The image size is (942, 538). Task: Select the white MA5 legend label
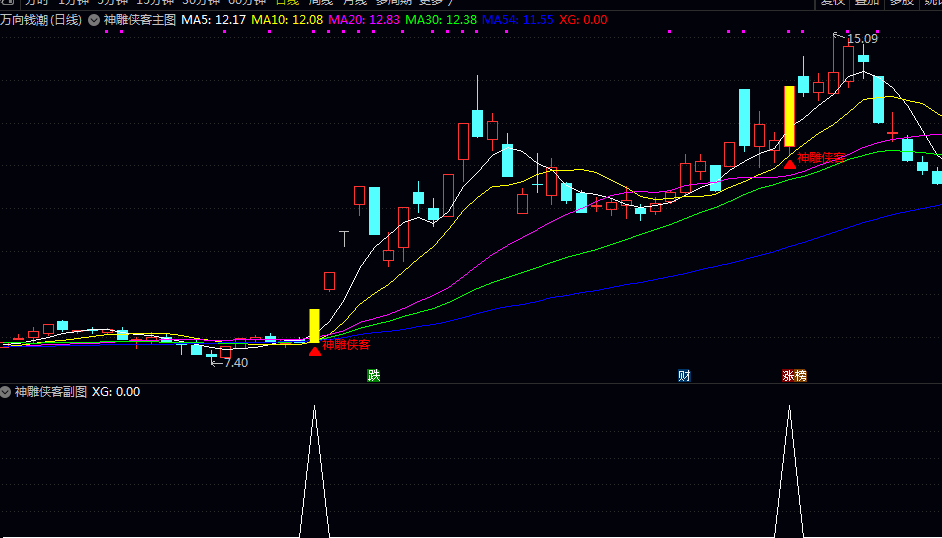213,20
